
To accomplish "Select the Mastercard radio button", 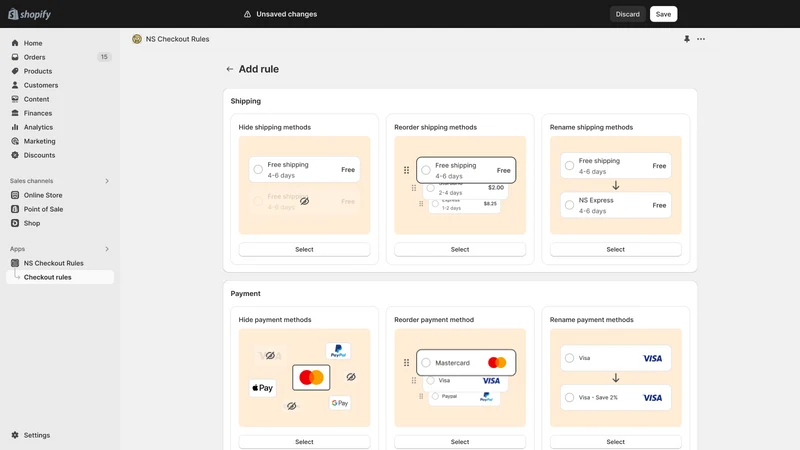I will coord(426,363).
